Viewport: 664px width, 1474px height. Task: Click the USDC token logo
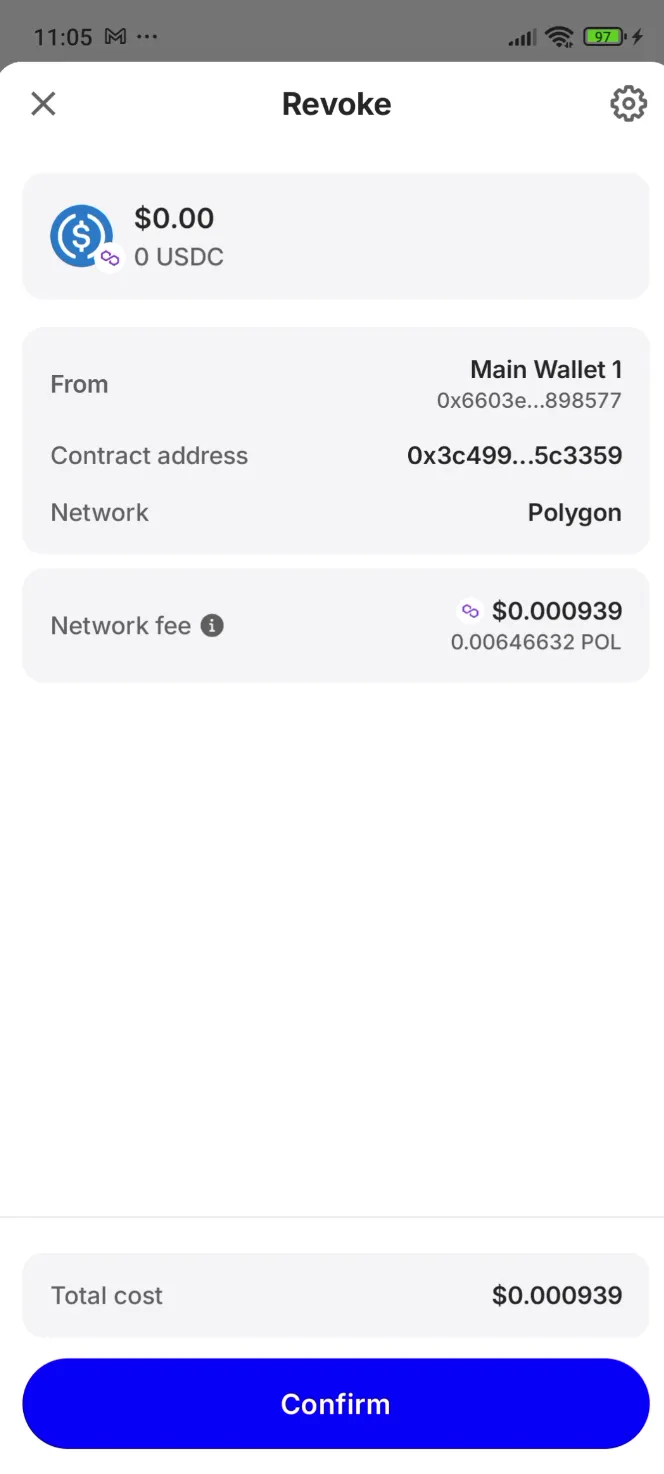pos(81,236)
